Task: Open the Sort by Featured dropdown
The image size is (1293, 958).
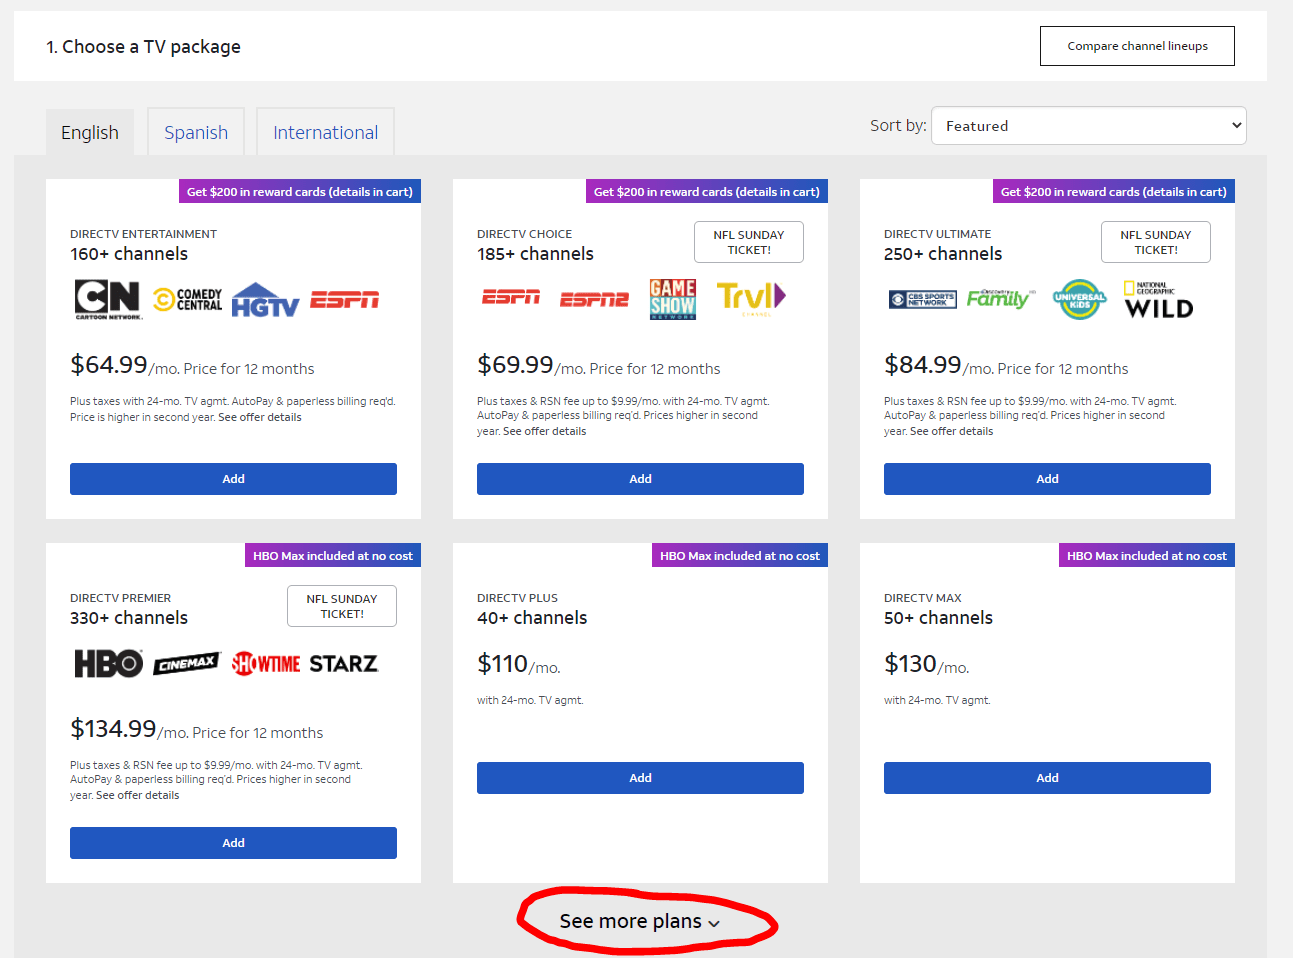Action: [x=1089, y=126]
